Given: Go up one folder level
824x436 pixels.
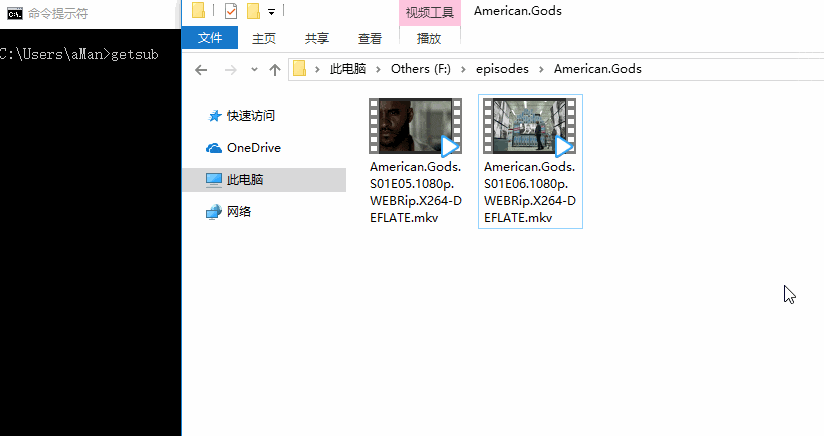Looking at the screenshot, I should tap(274, 69).
